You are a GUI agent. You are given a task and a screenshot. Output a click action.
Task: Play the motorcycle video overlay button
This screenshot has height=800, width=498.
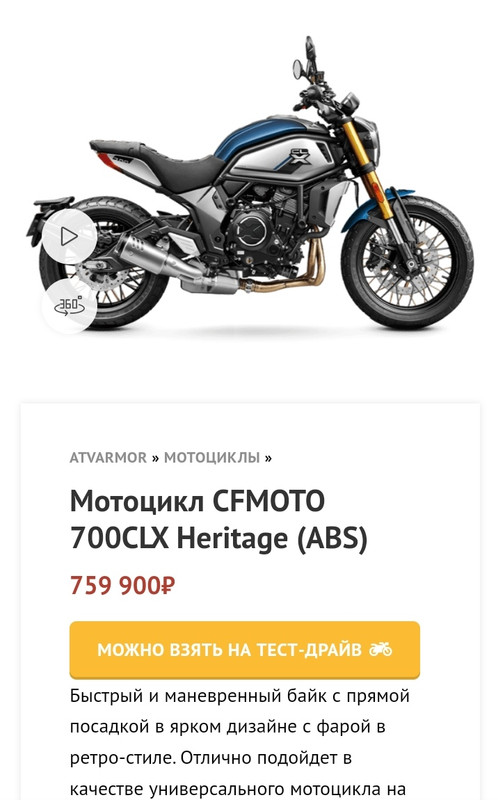coord(69,236)
